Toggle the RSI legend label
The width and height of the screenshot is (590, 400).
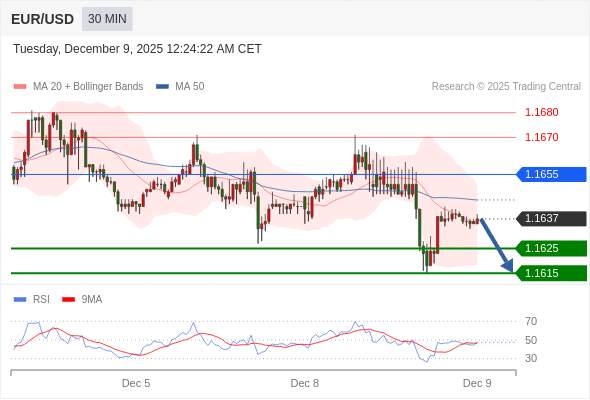(41, 300)
